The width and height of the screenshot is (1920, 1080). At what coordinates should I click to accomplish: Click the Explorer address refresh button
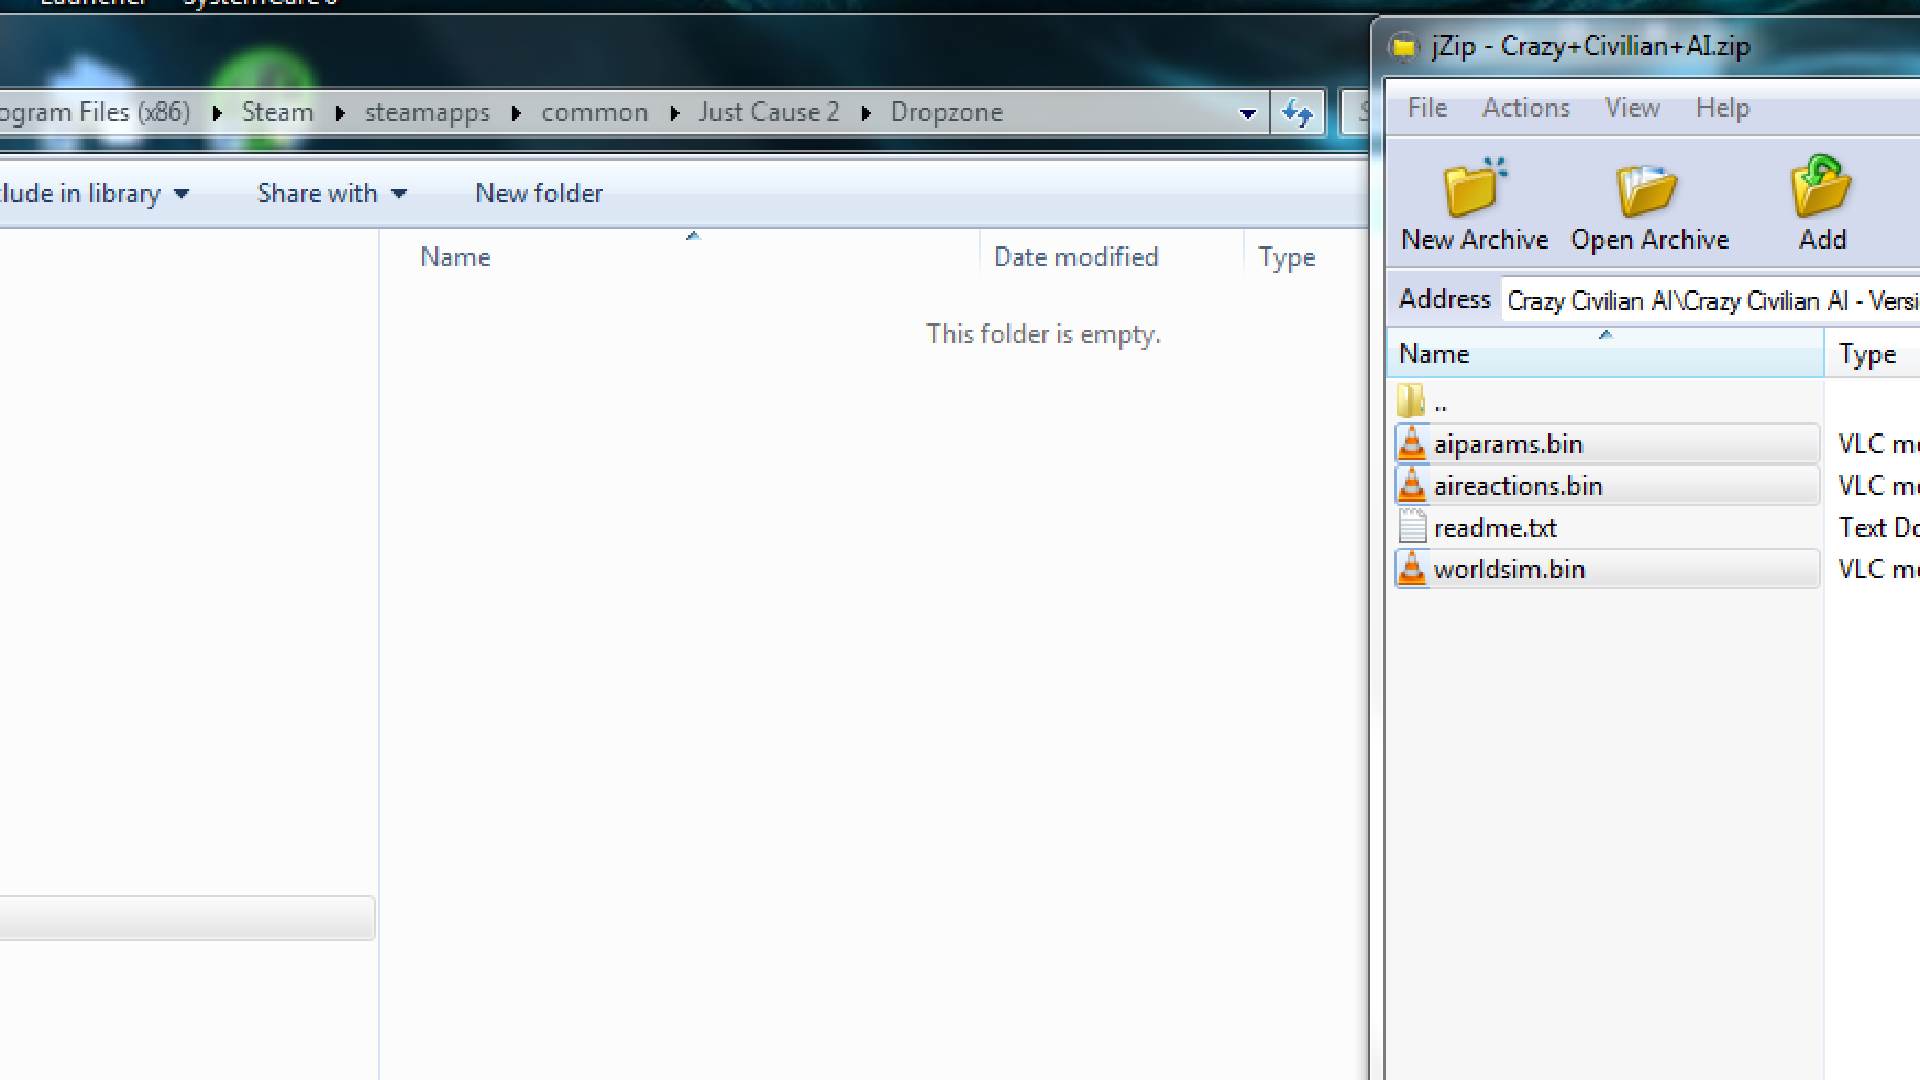pos(1297,113)
